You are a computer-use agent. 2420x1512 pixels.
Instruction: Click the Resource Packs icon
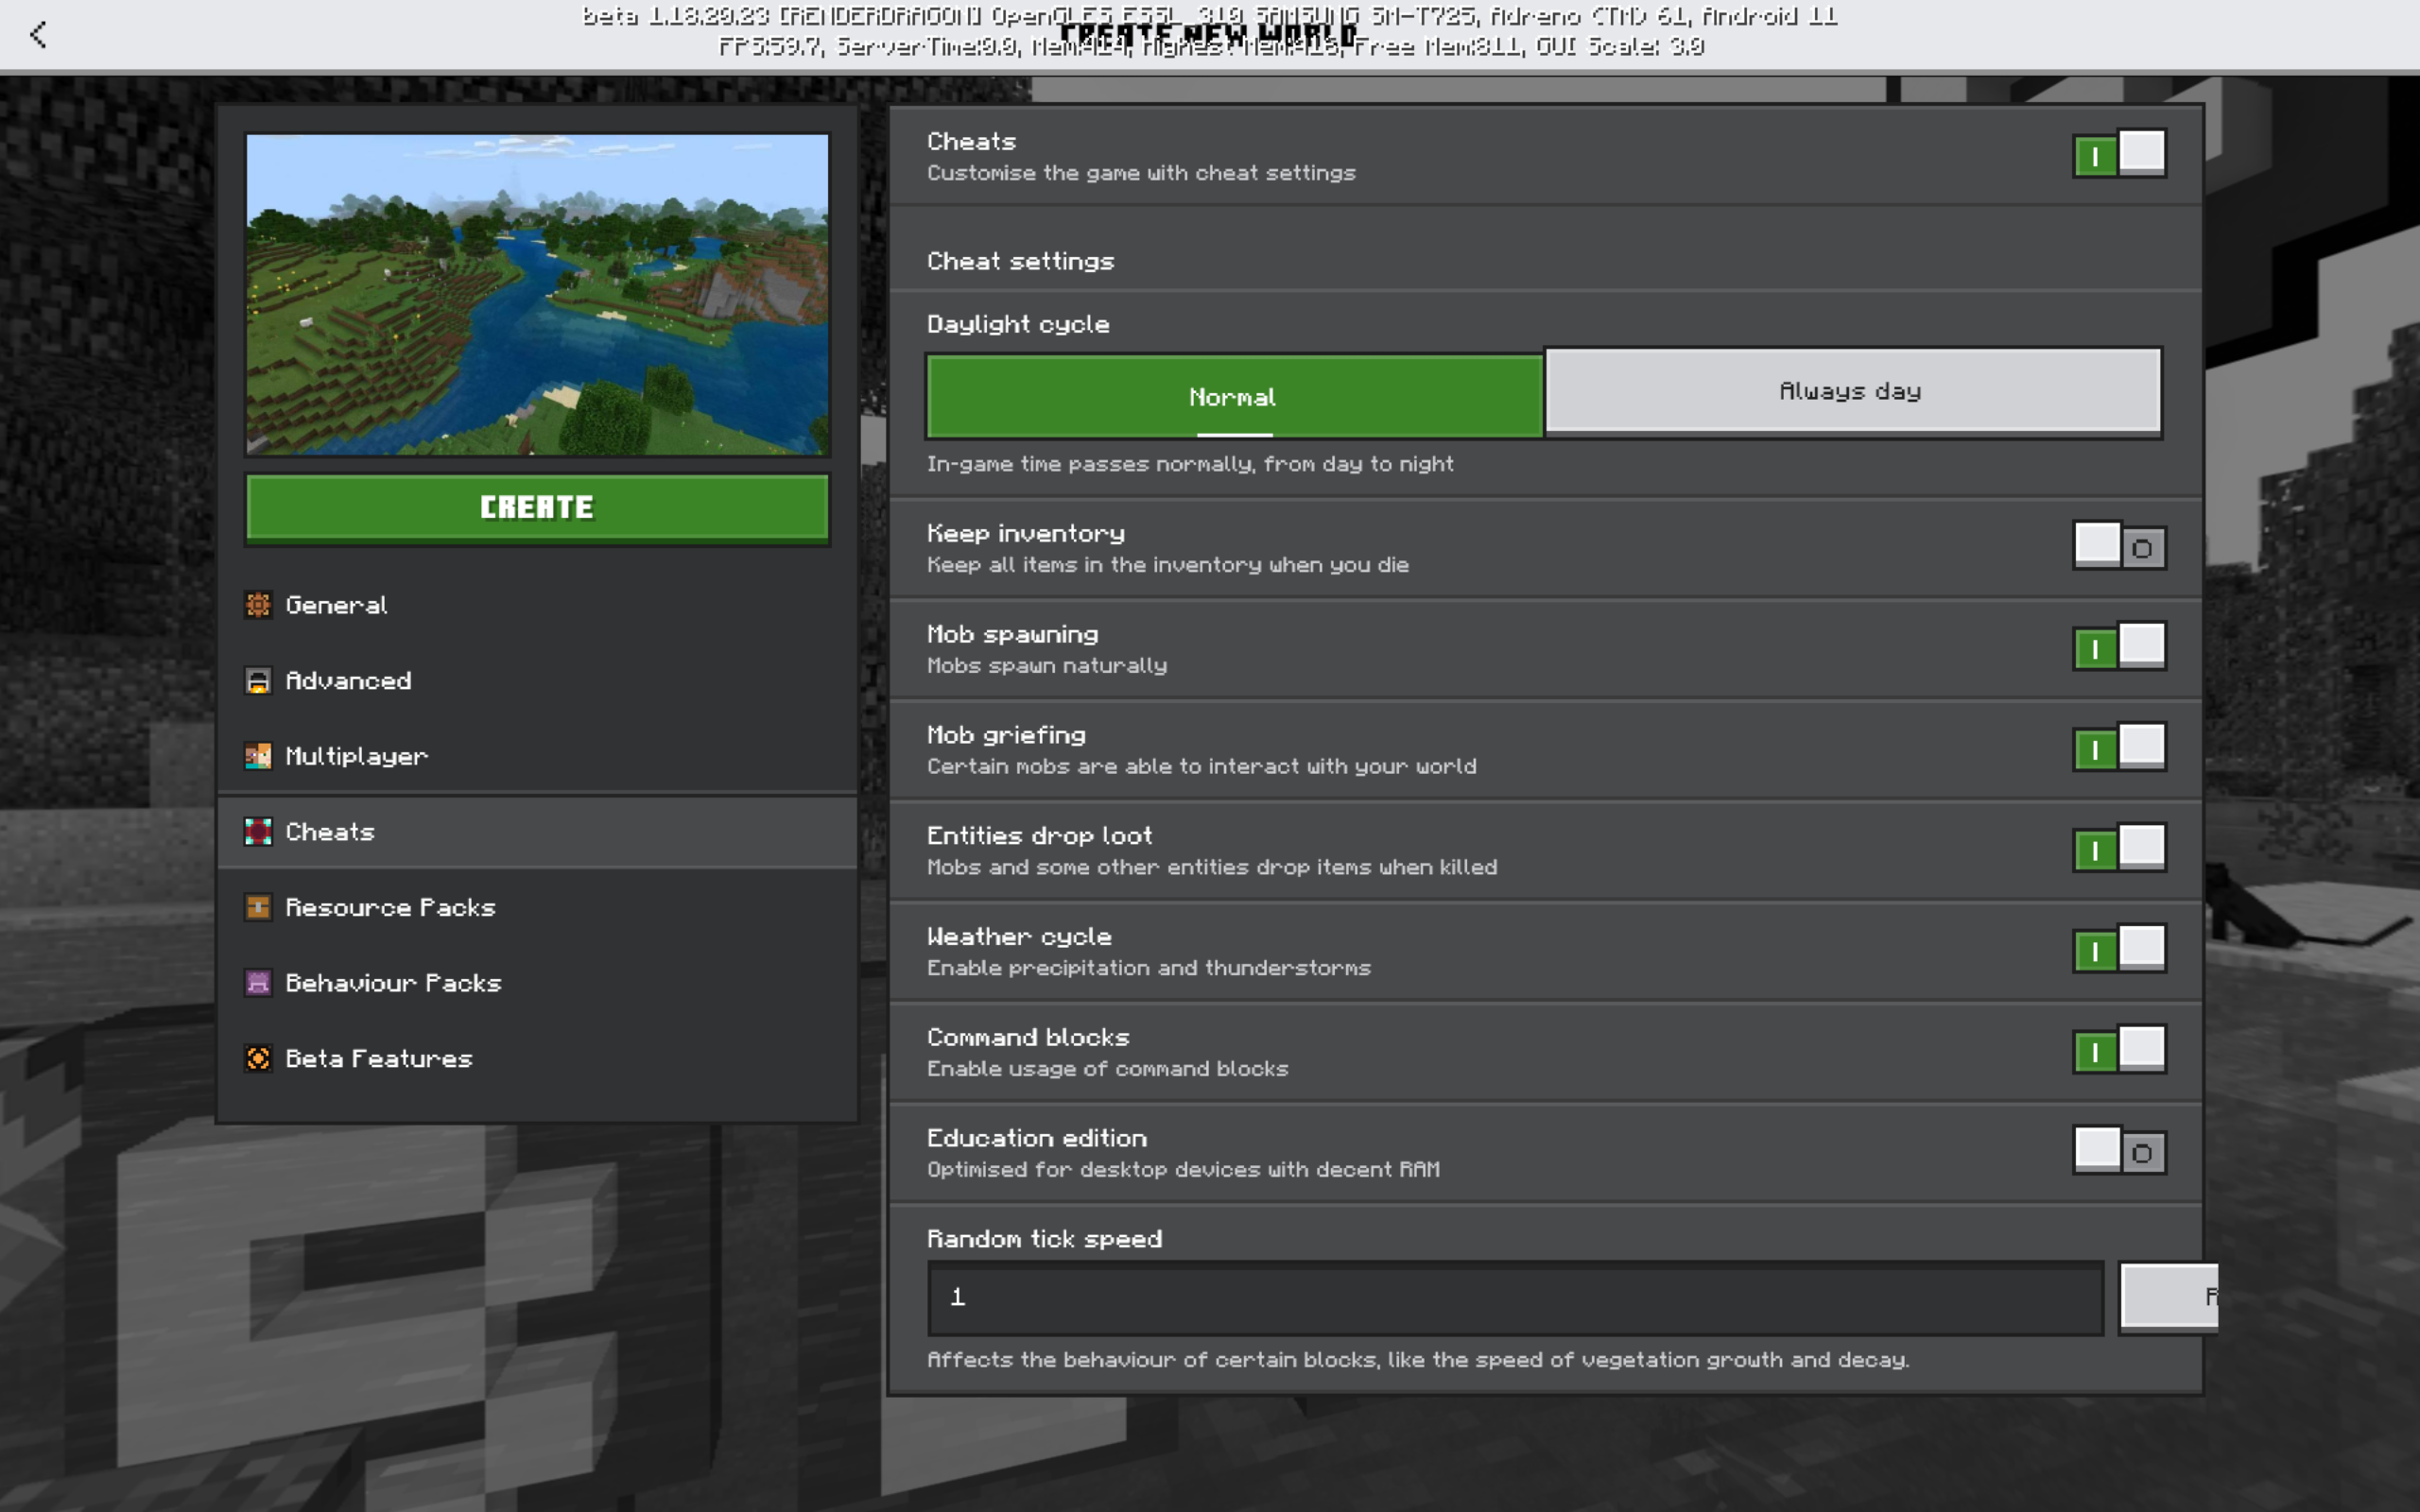[x=258, y=907]
